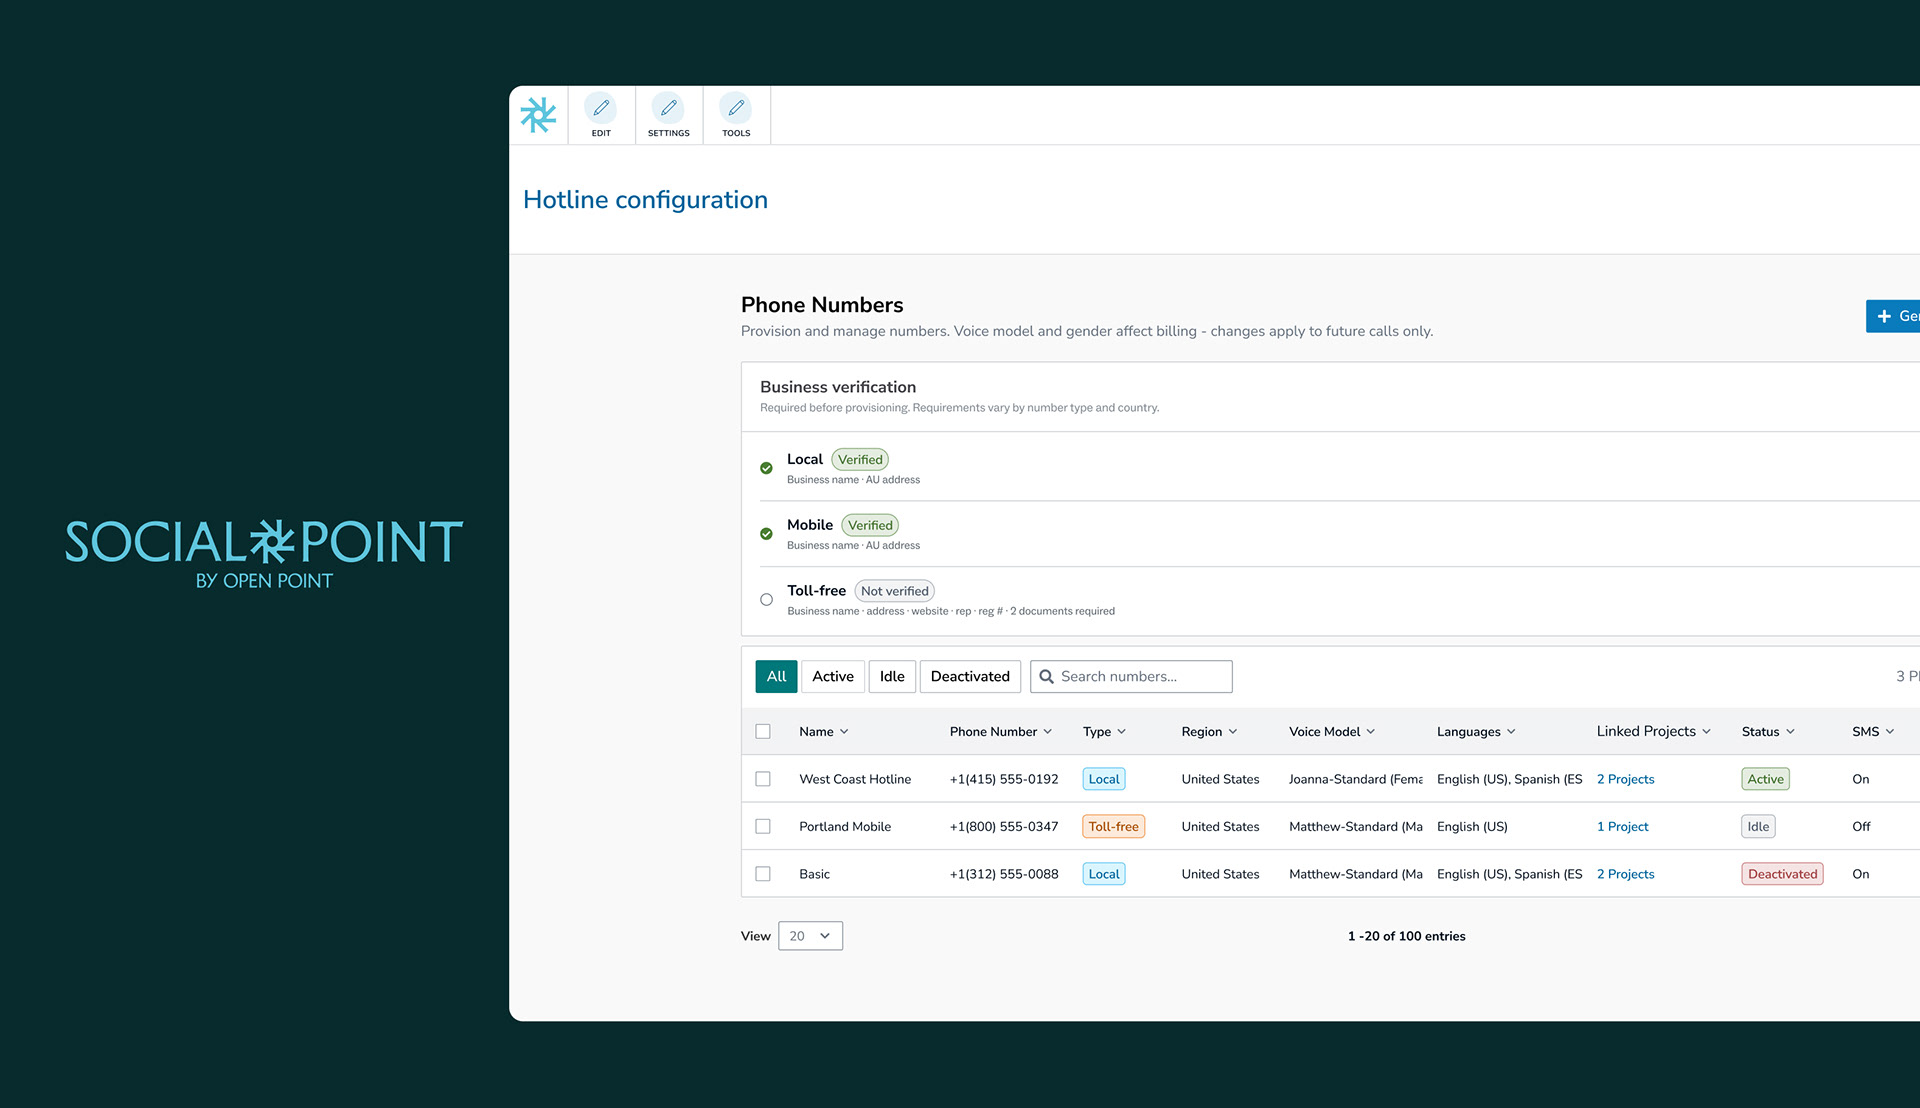Open the Edit pencil tool
This screenshot has width=1920, height=1108.
coord(601,108)
